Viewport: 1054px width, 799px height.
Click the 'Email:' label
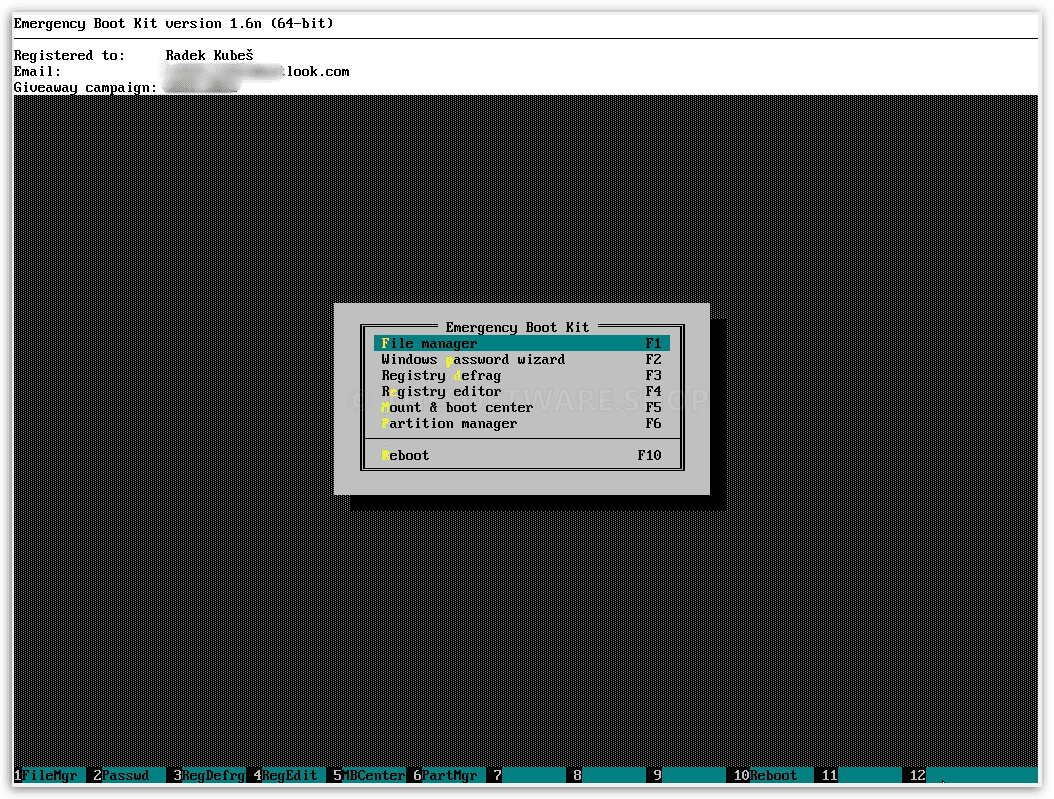(x=38, y=71)
